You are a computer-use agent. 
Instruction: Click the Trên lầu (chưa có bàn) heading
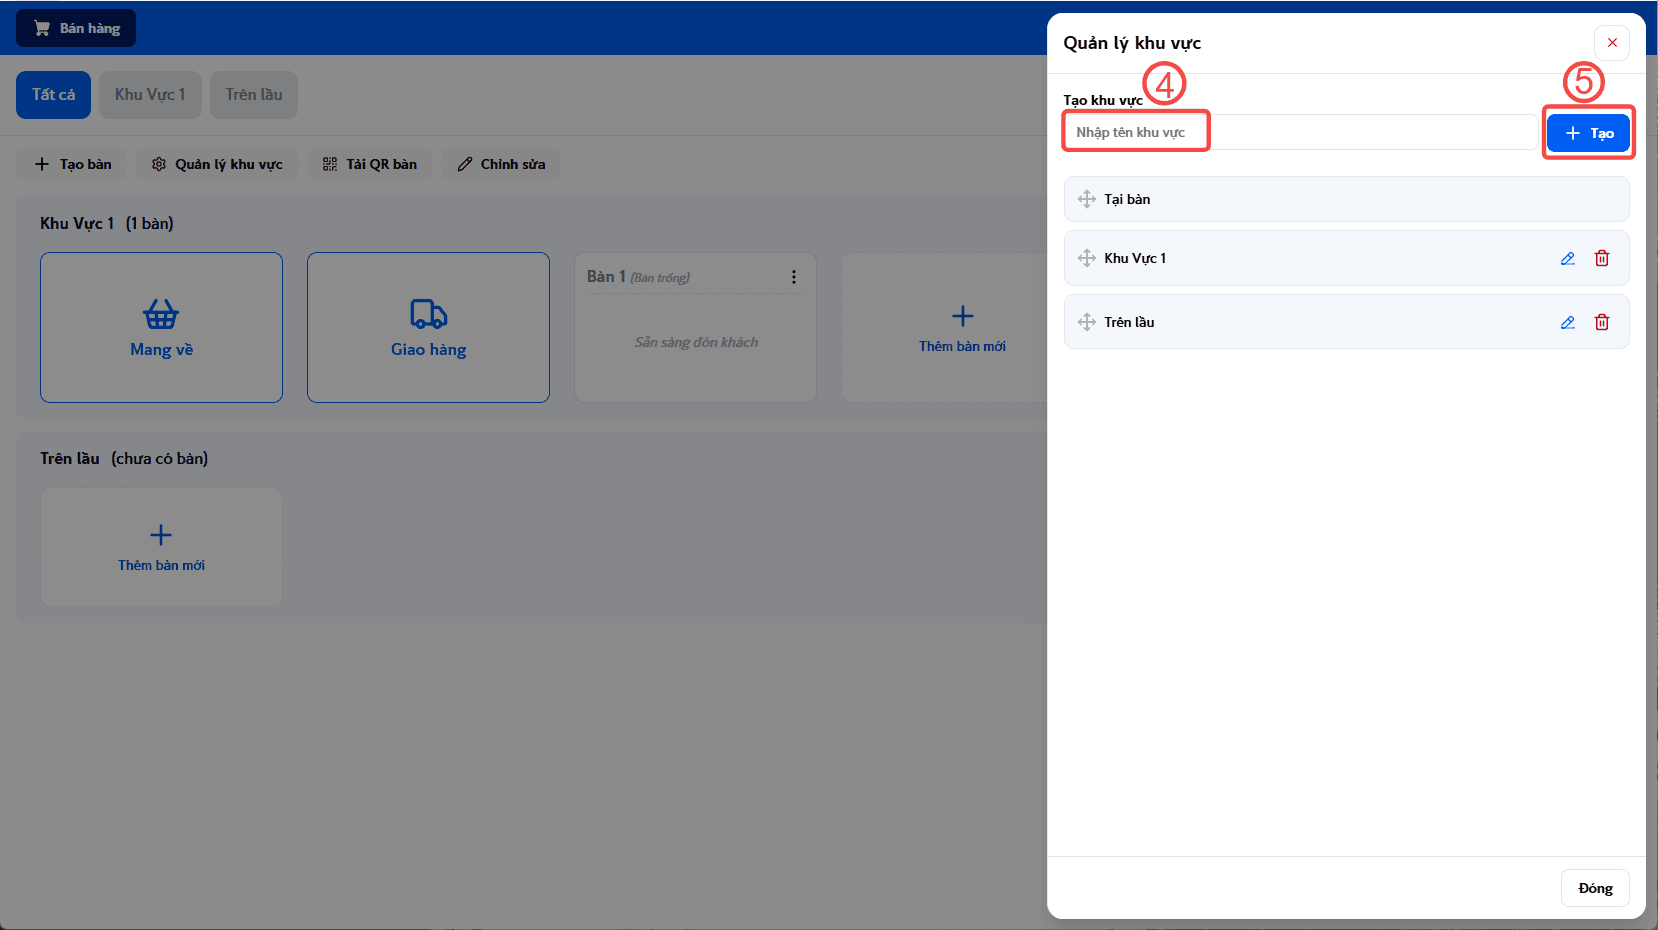point(124,458)
